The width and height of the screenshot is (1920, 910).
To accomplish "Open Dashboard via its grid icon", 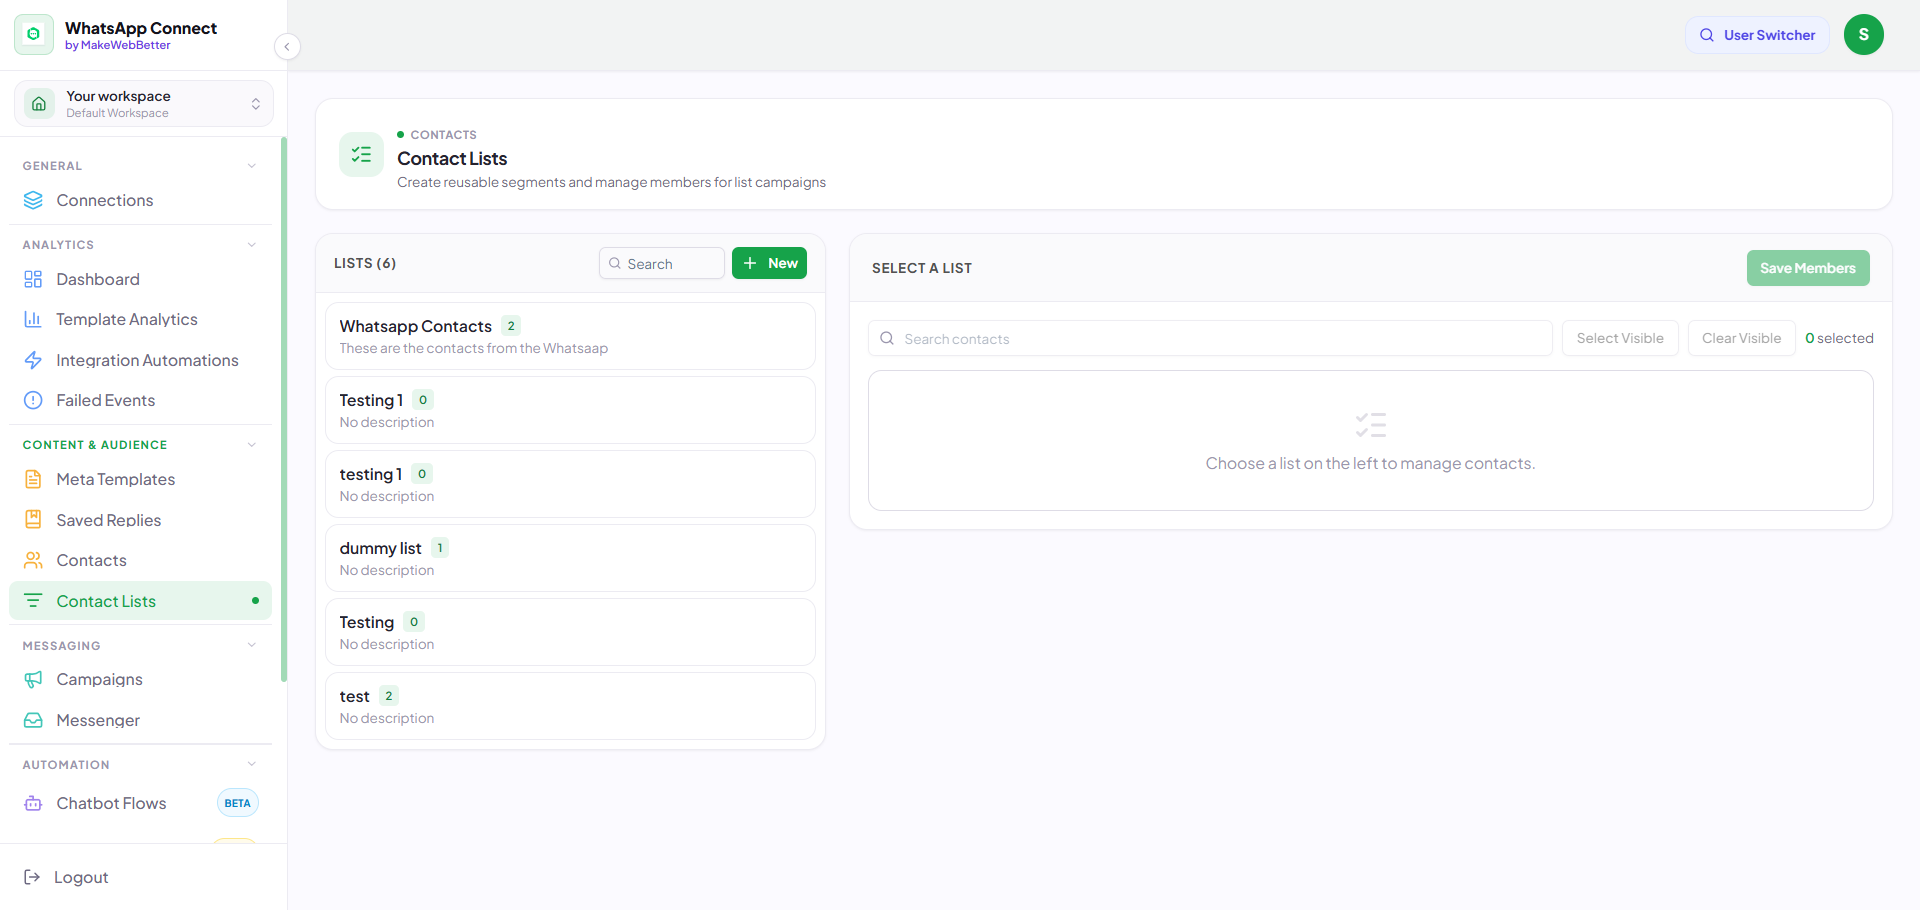I will coord(33,279).
